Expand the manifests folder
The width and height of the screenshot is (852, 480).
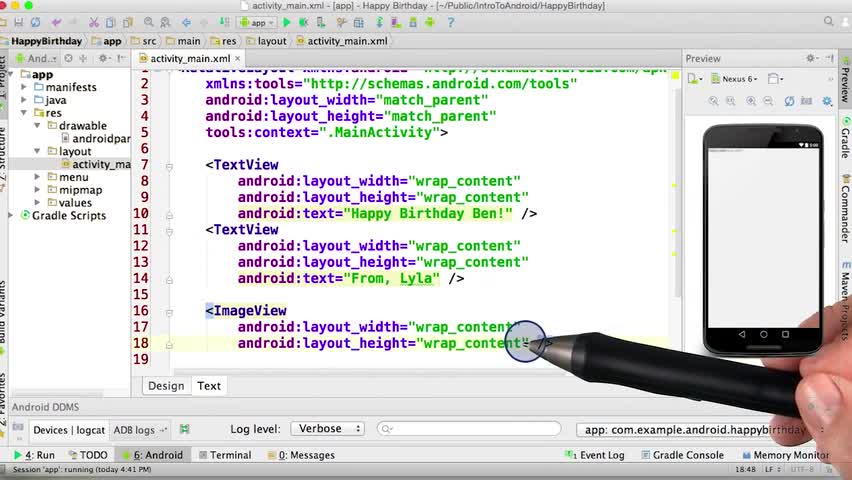click(24, 87)
